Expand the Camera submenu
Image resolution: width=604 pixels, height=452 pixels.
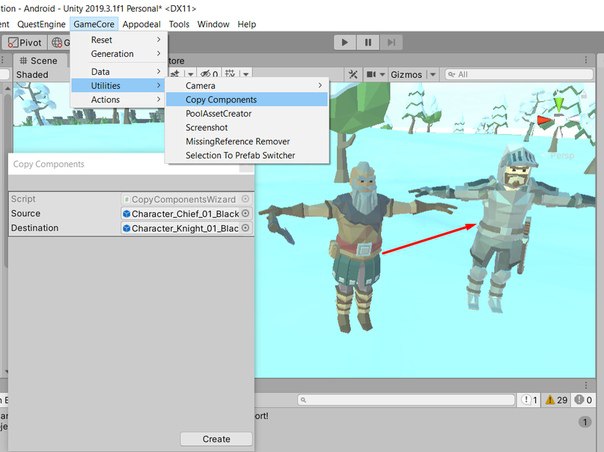pyautogui.click(x=247, y=86)
